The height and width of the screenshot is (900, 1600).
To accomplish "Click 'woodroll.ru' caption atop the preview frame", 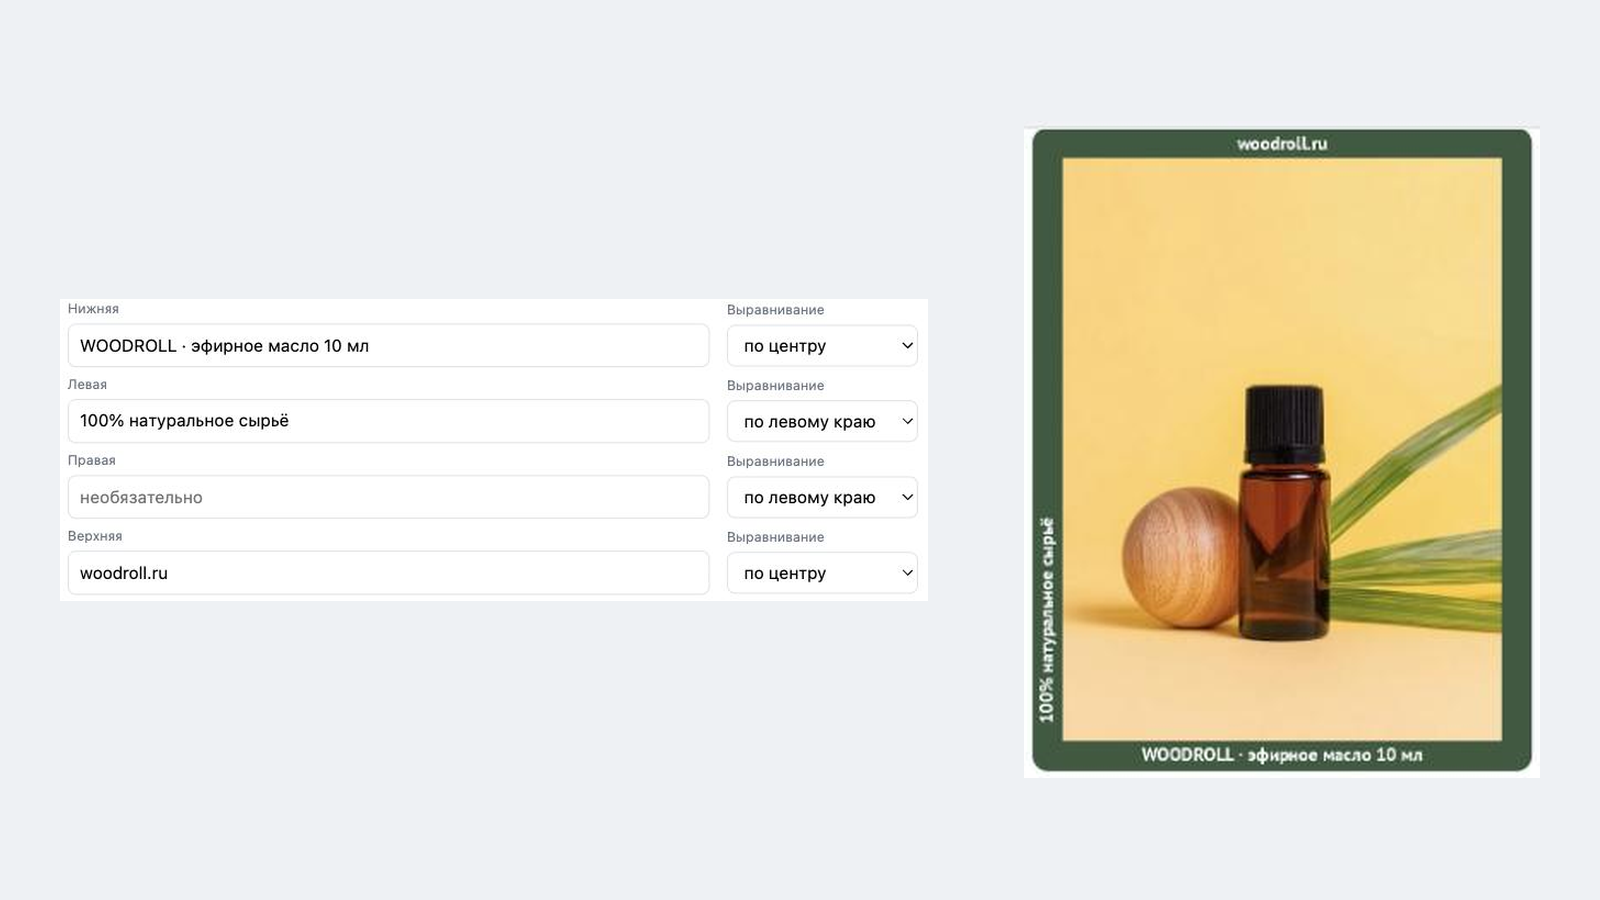I will coord(1282,144).
